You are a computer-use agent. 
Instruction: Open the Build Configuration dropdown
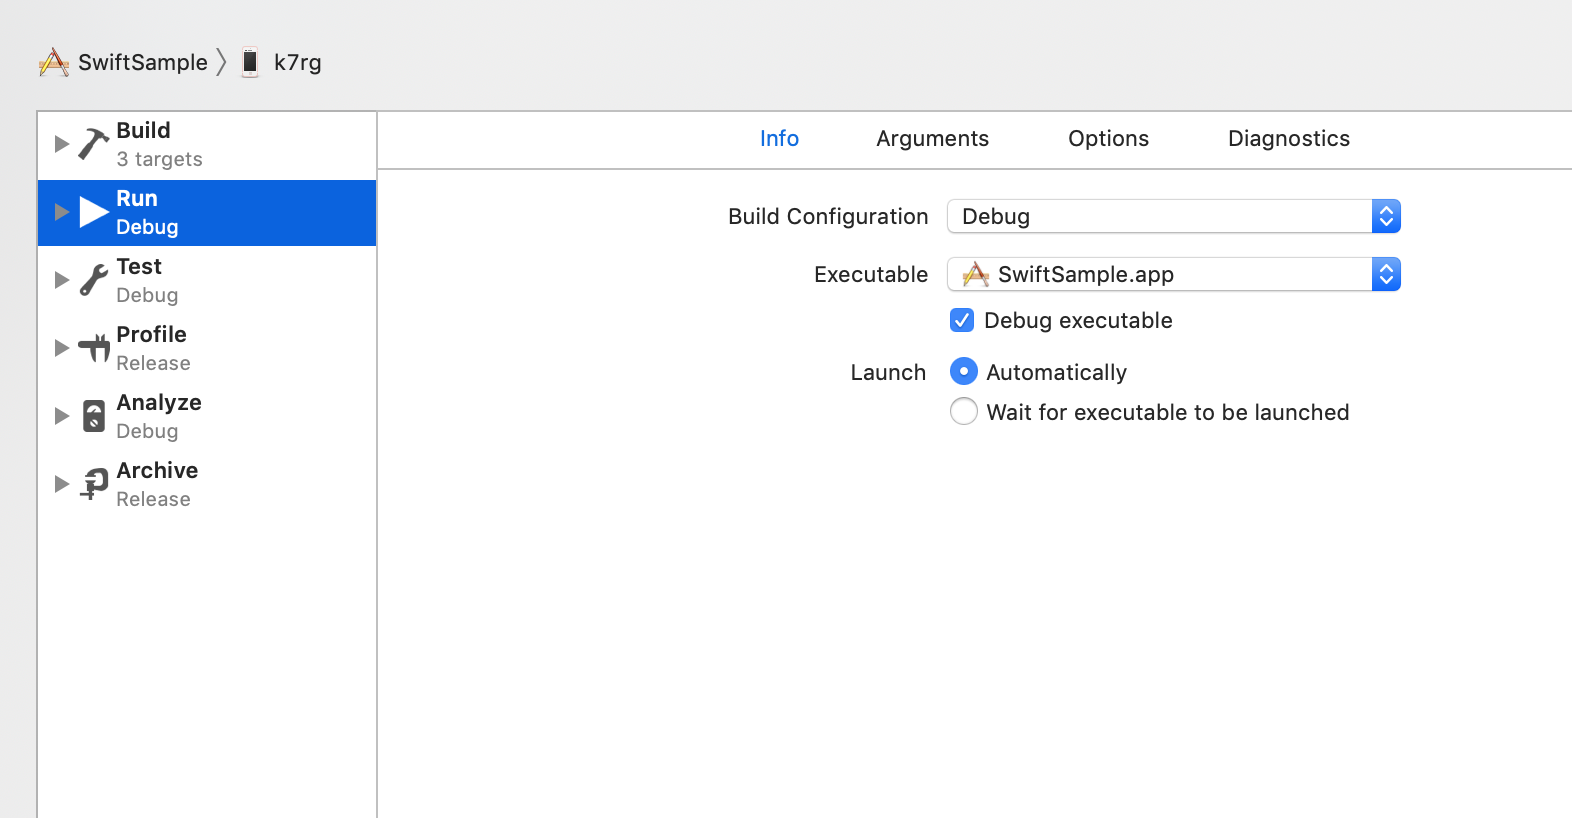(1174, 216)
